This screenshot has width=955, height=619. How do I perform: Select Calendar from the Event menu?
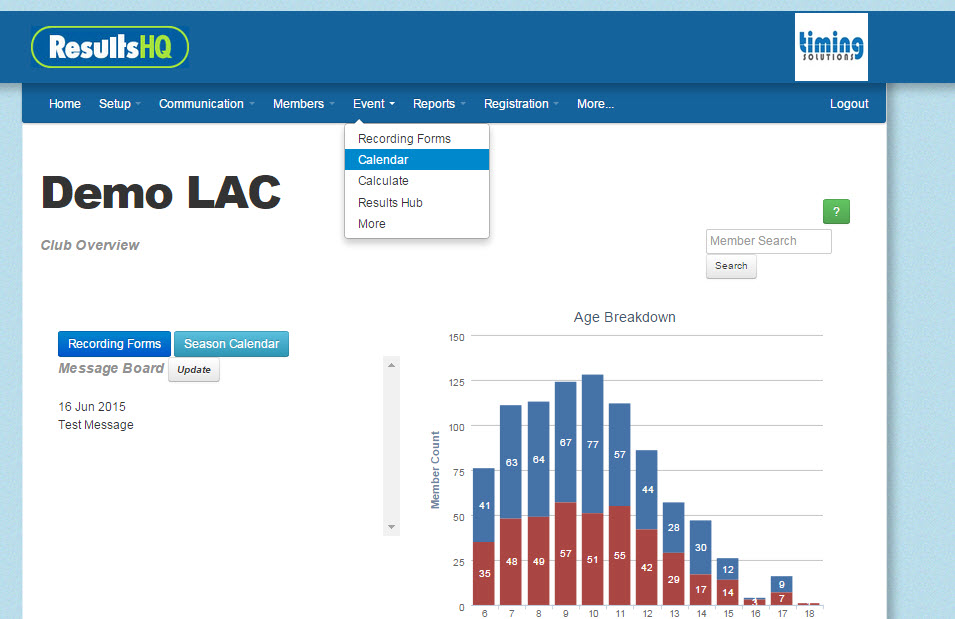pos(383,159)
